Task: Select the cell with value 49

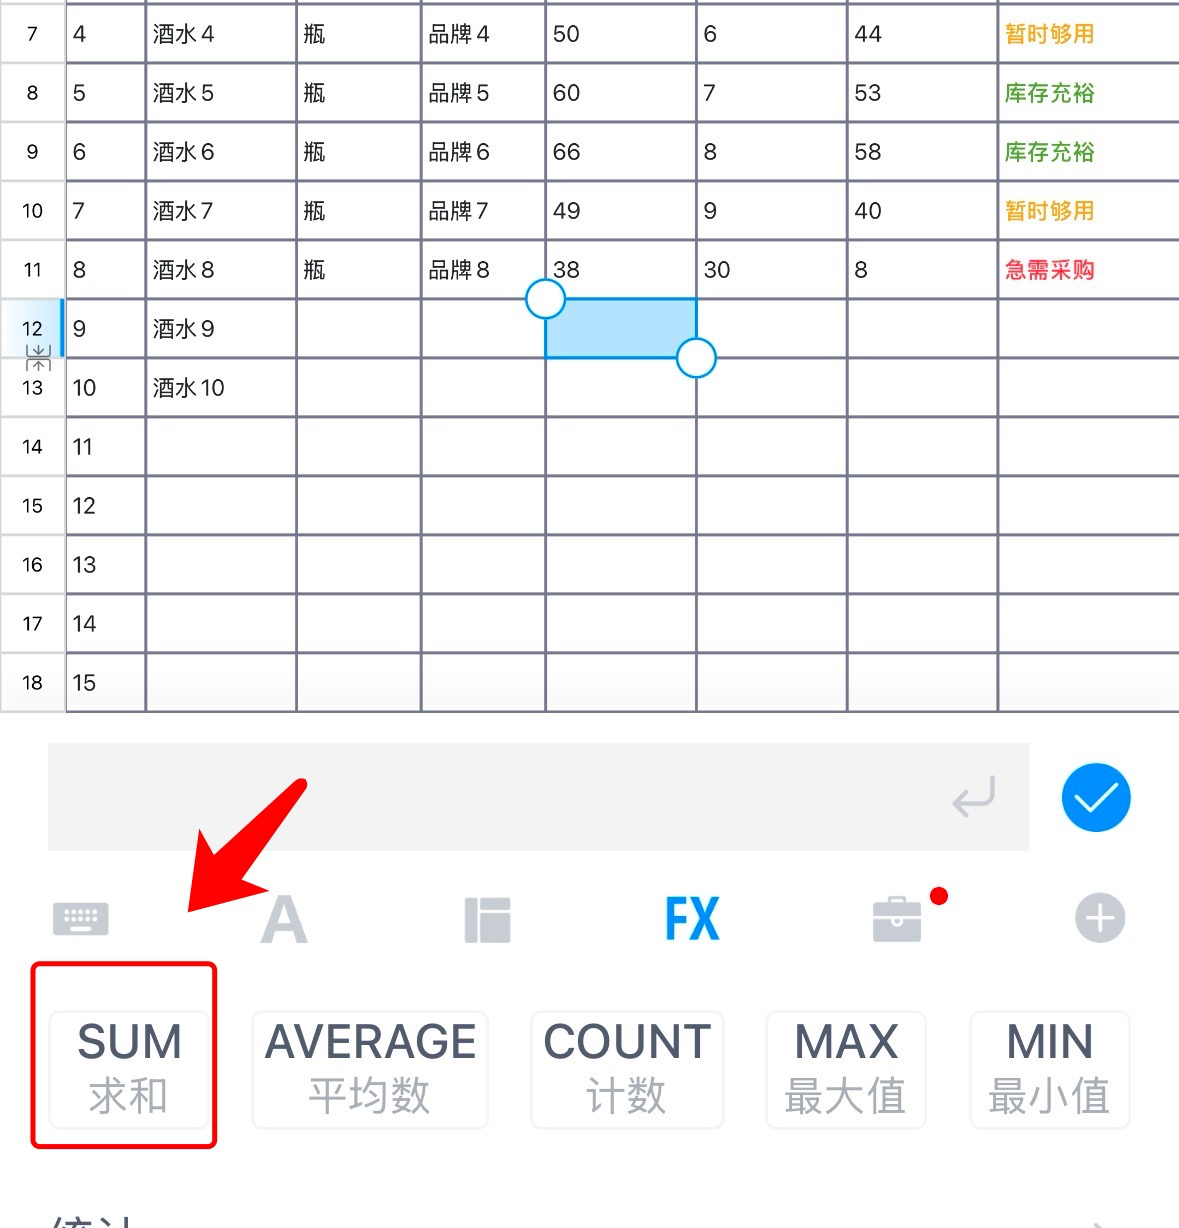Action: (621, 210)
